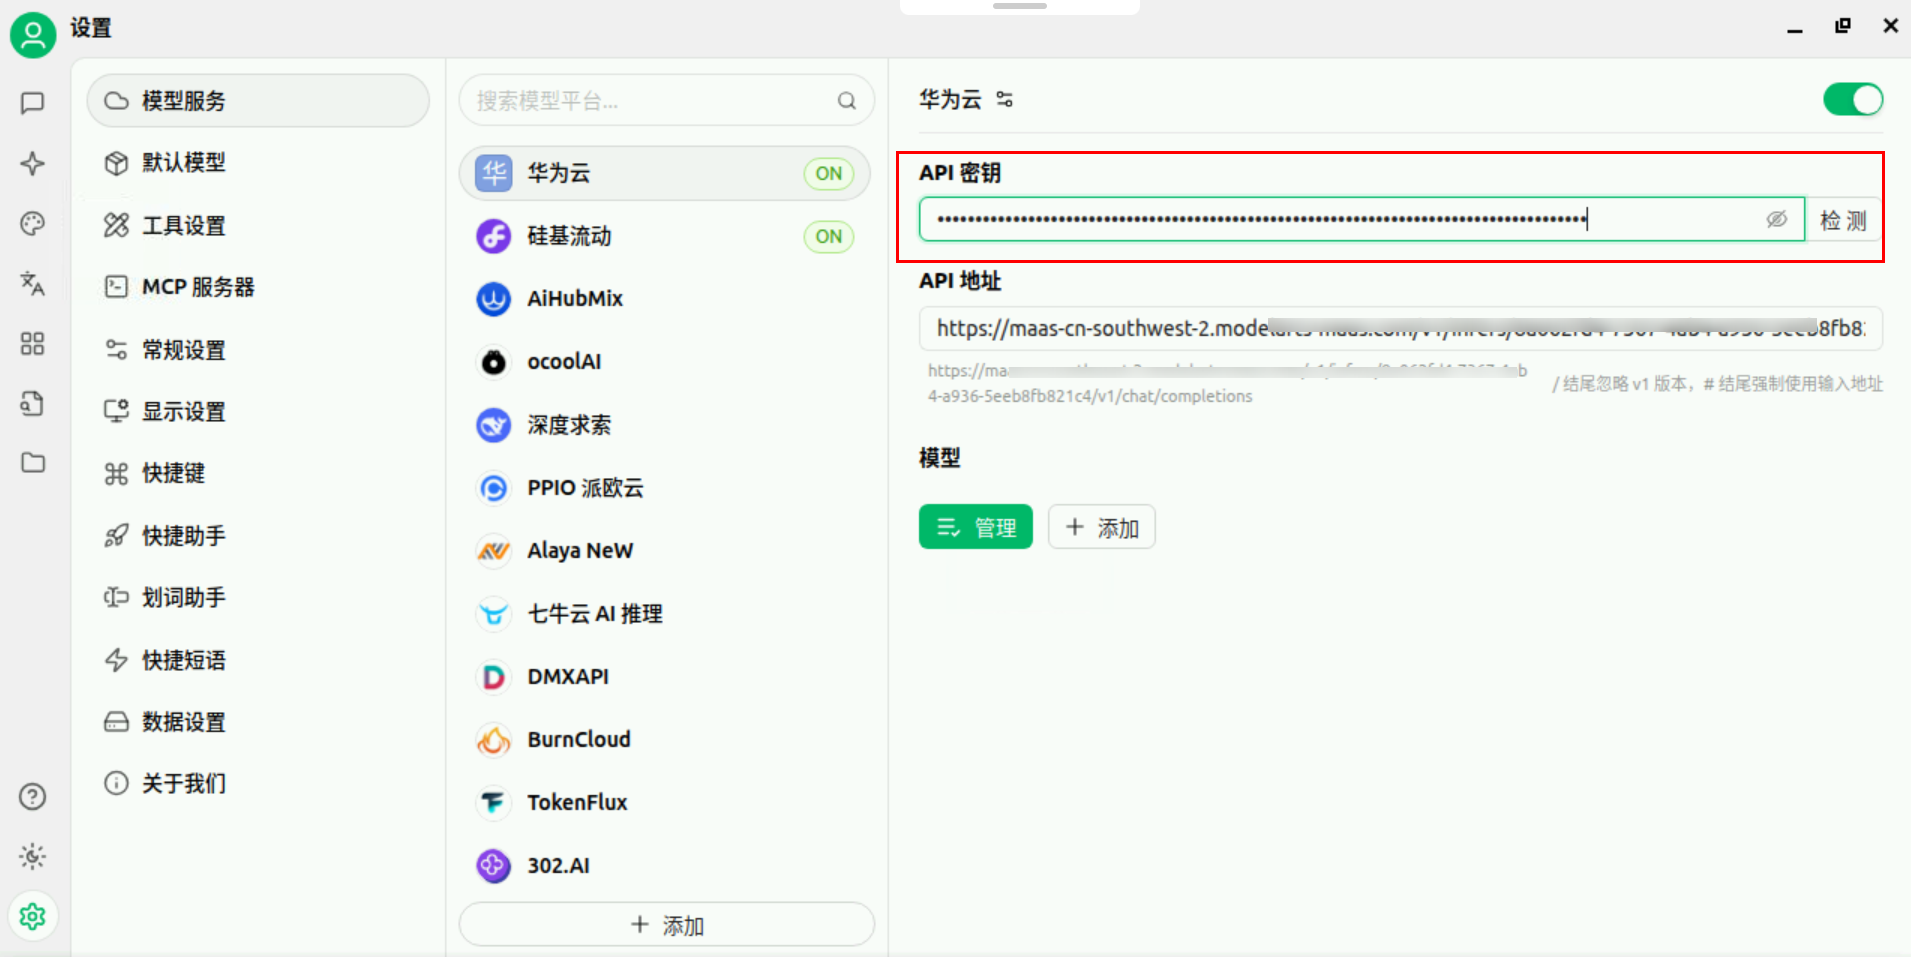Select the DMXAPI provider name
Viewport: 1911px width, 957px height.
point(568,676)
